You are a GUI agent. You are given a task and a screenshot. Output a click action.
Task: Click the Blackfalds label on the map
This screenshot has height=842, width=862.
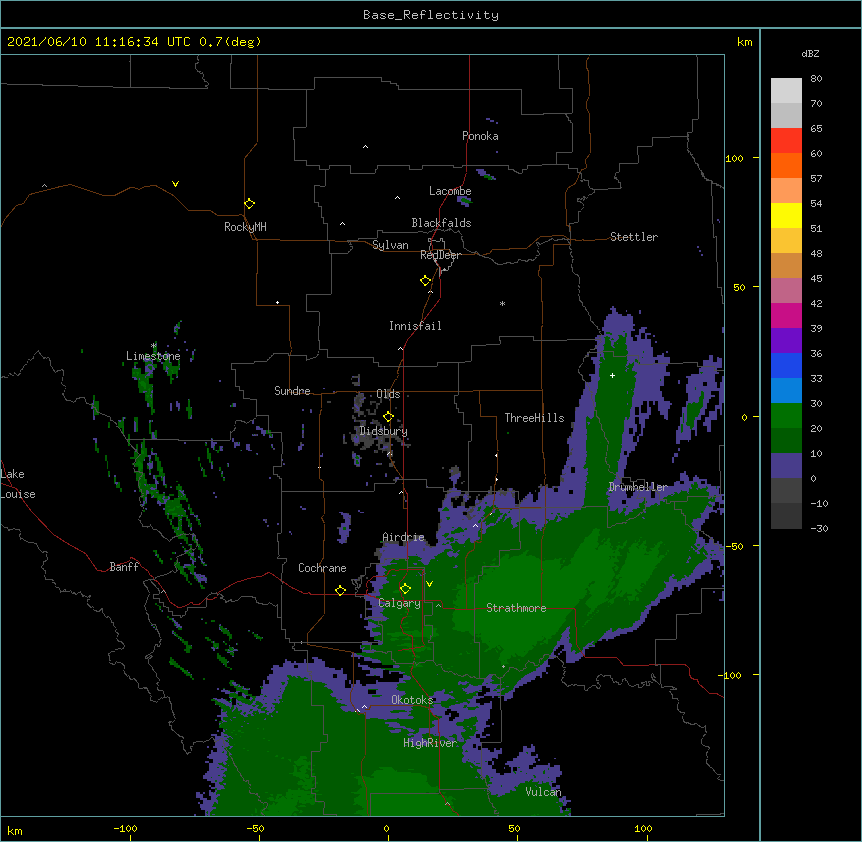point(441,223)
